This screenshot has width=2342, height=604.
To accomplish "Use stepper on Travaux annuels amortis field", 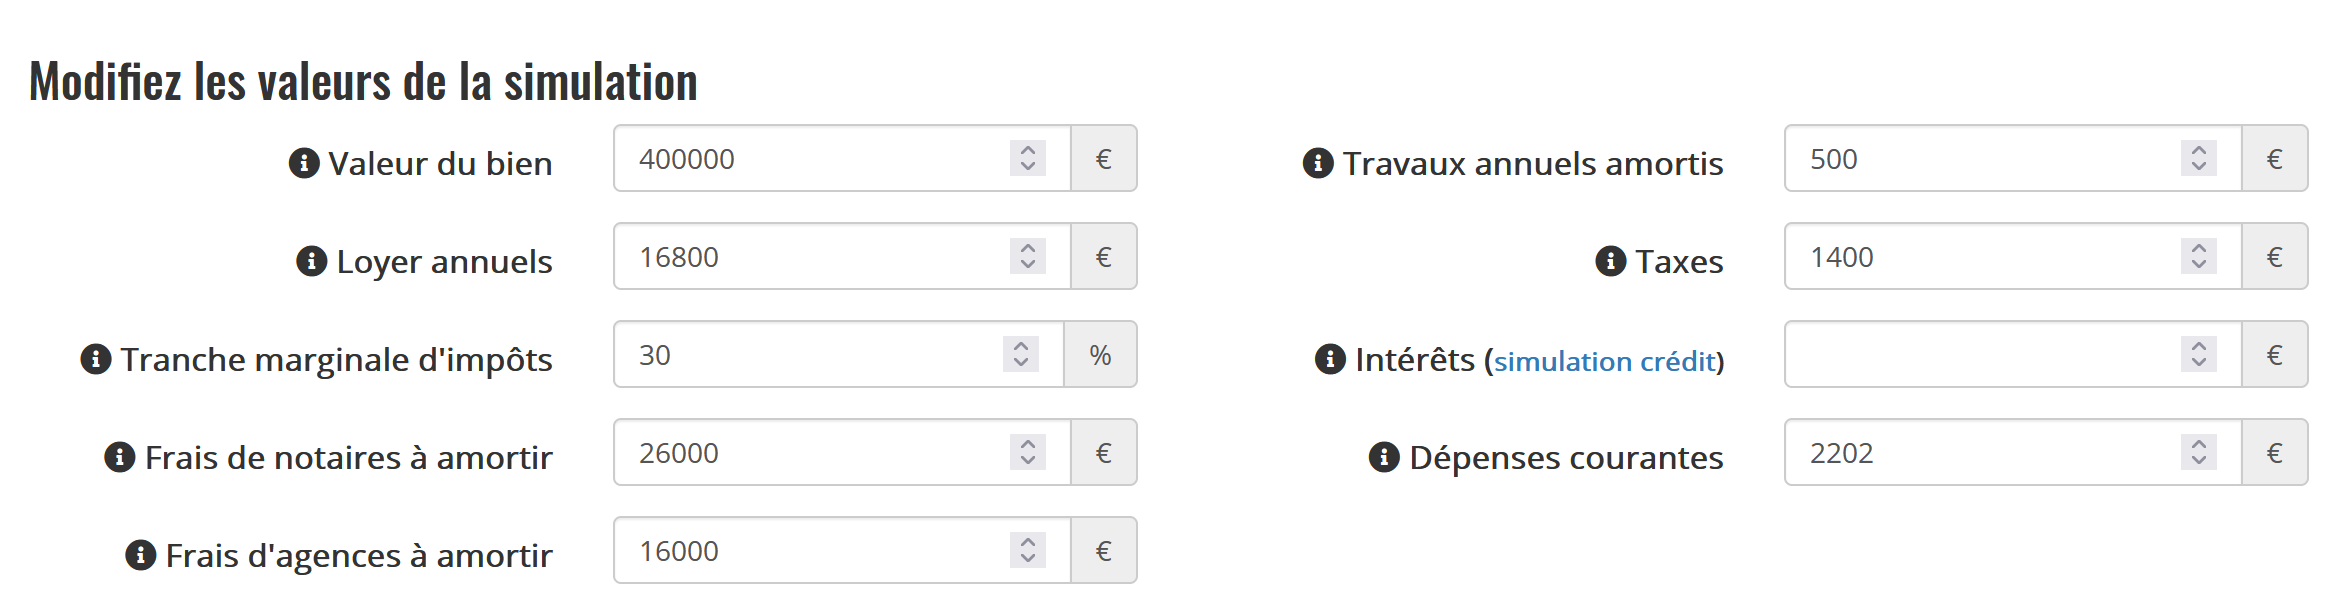I will [x=2198, y=159].
